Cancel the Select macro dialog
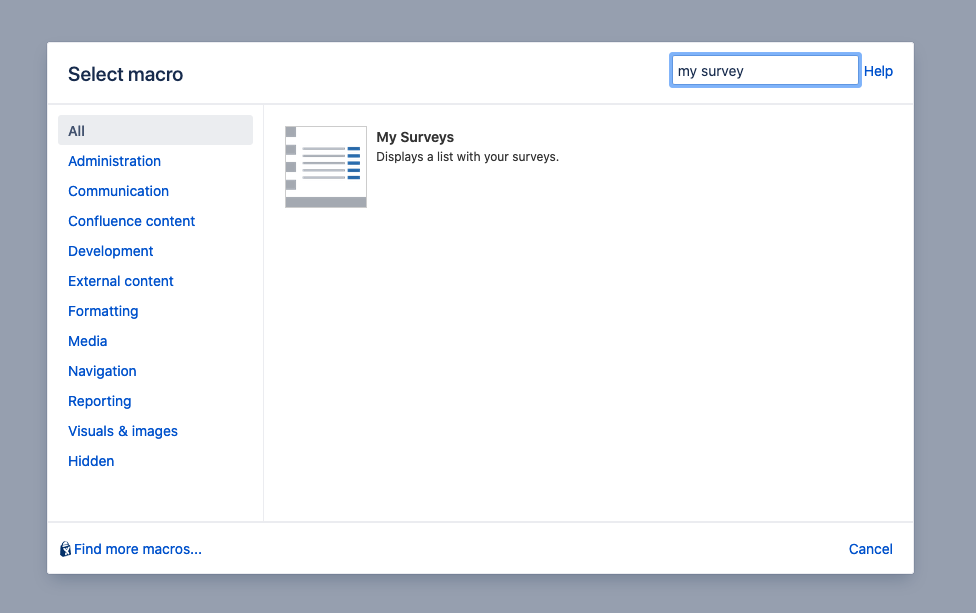Screen dimensions: 976x613 click(870, 549)
